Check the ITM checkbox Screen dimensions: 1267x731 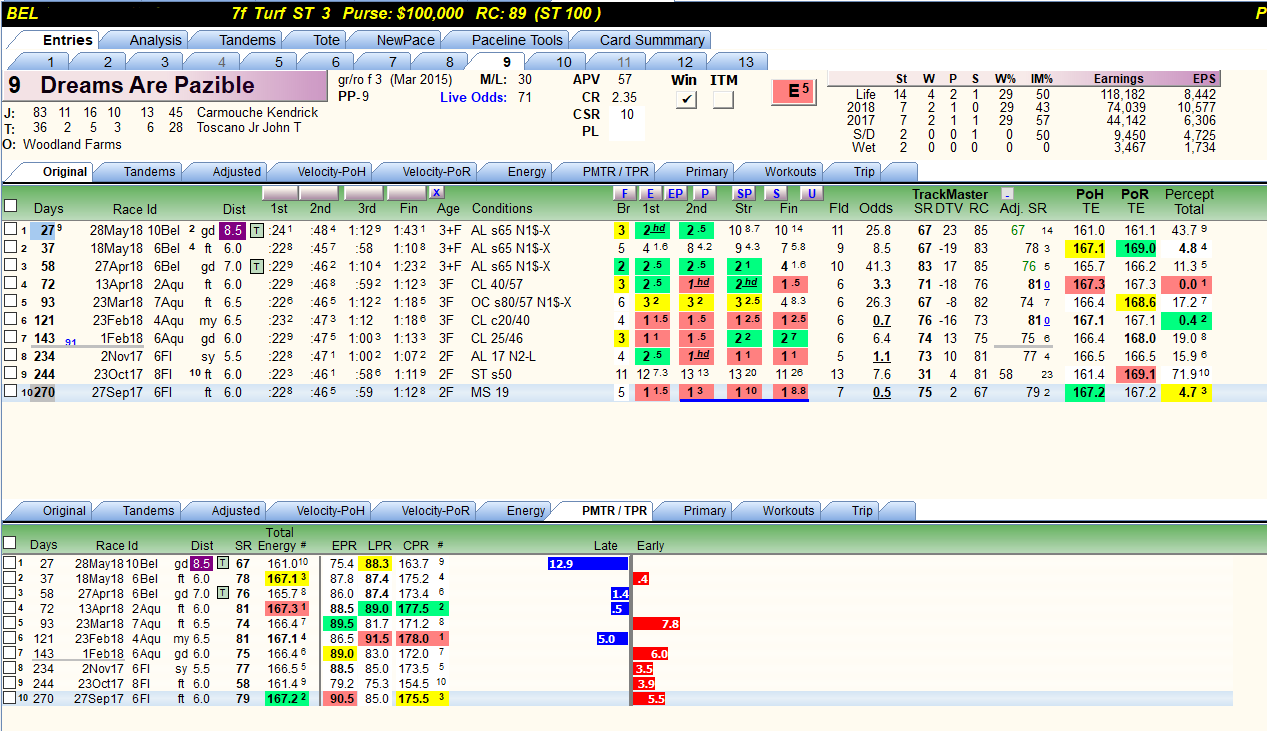723,99
